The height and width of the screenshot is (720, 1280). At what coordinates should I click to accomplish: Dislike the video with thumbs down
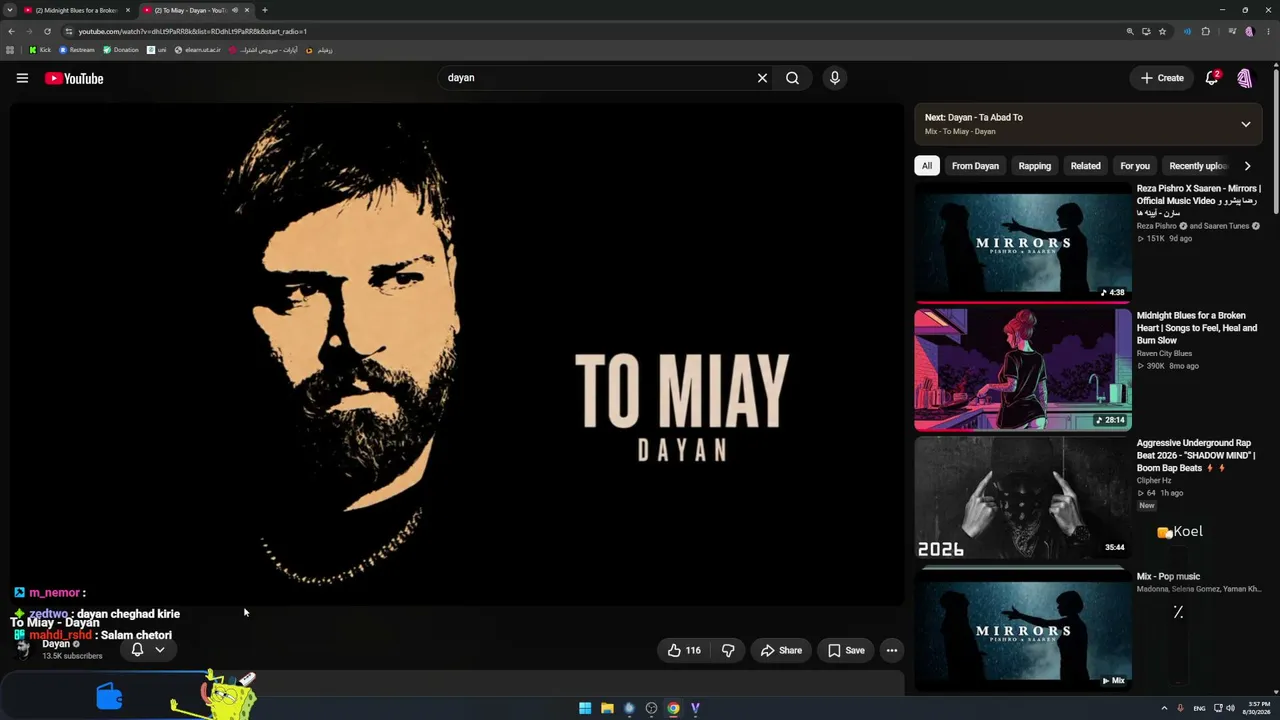(x=728, y=650)
